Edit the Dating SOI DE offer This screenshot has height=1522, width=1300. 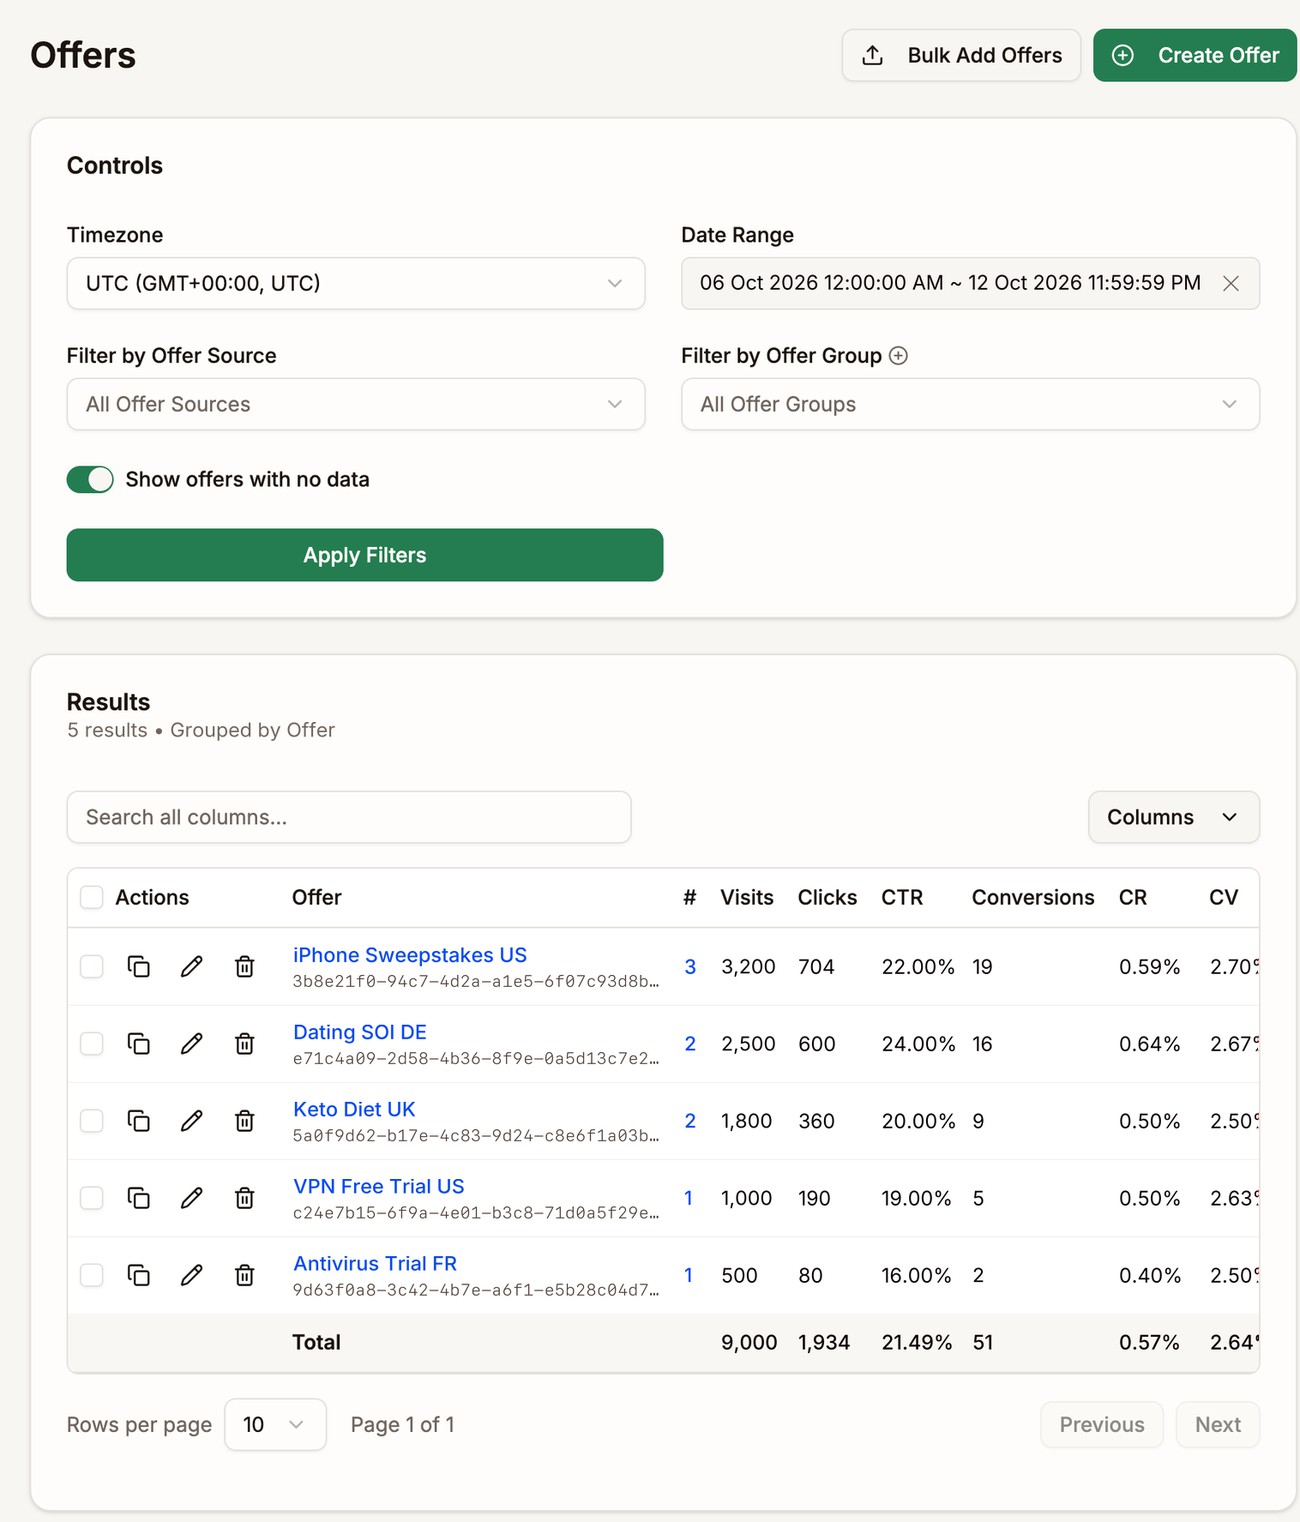coord(192,1043)
